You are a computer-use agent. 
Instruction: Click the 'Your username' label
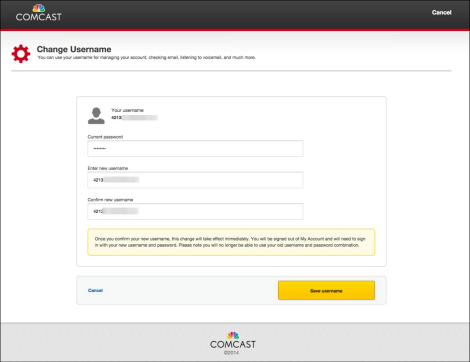(127, 110)
